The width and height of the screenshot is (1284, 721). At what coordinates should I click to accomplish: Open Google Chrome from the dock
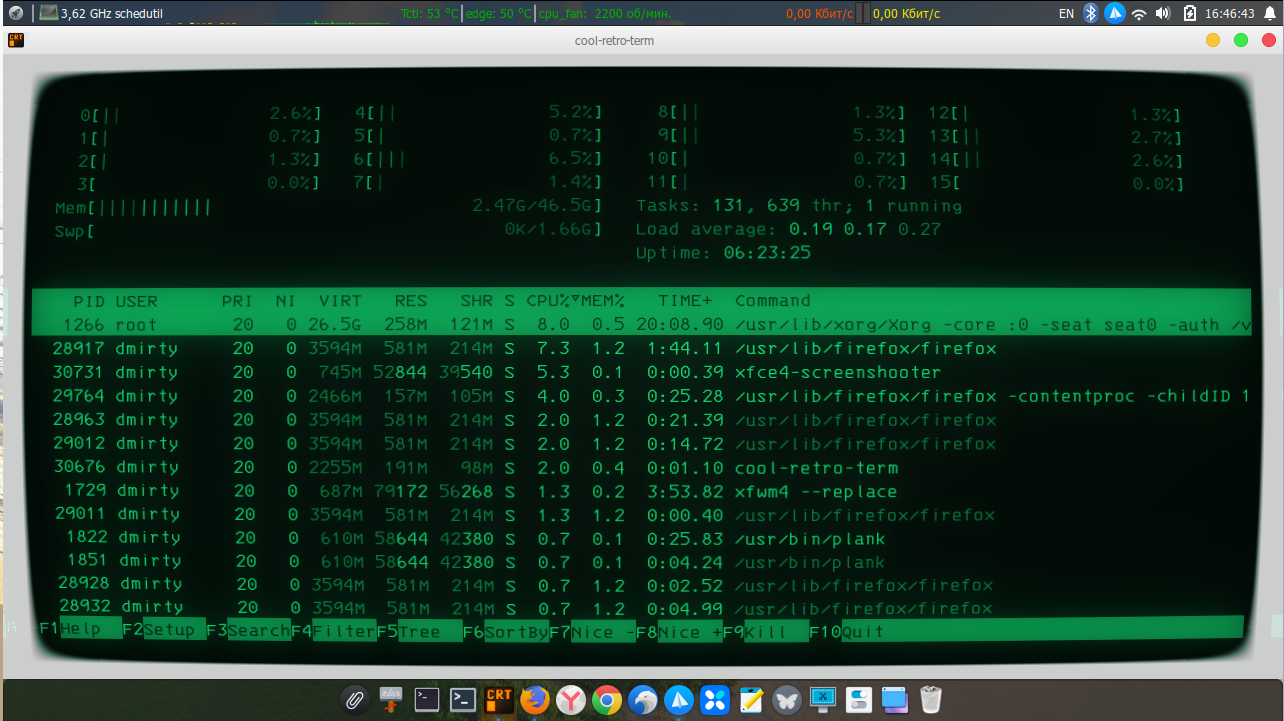[607, 699]
